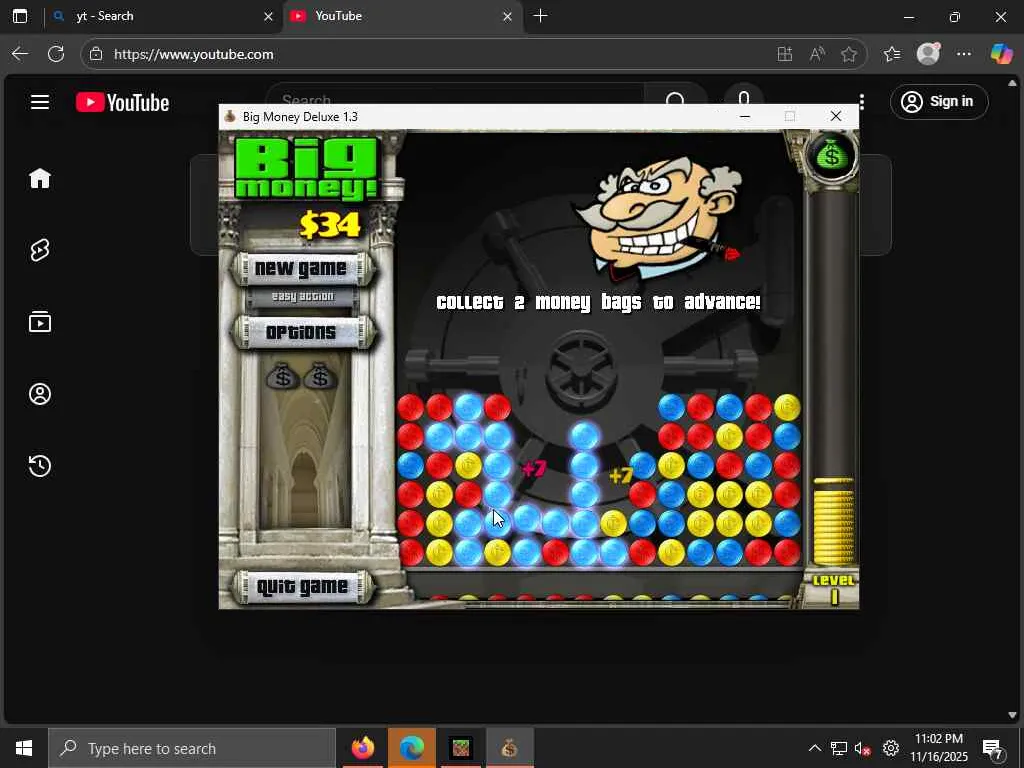This screenshot has height=768, width=1024.
Task: Click the $34 score display
Action: 330,225
